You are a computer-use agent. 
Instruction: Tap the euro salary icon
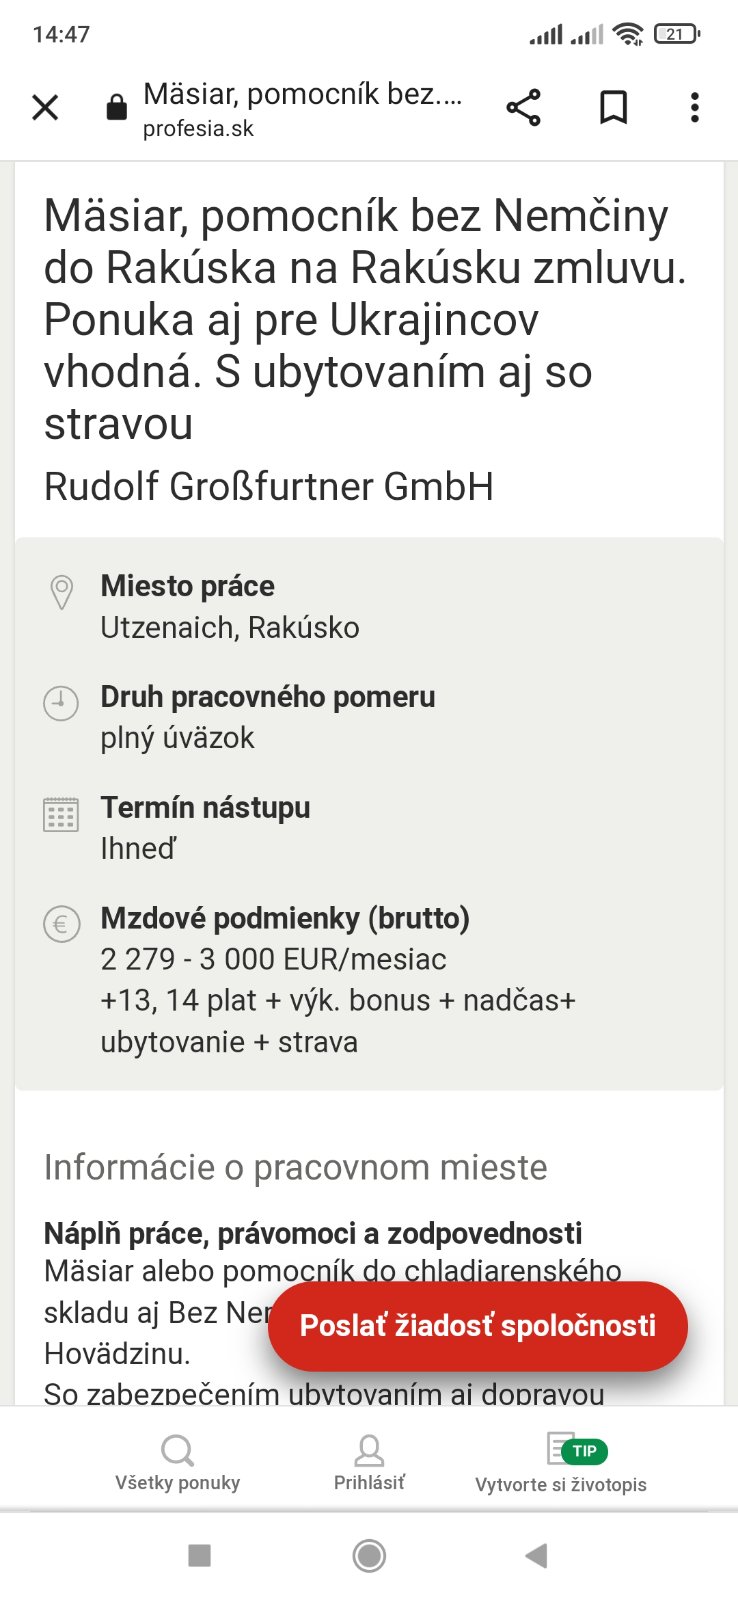[61, 924]
